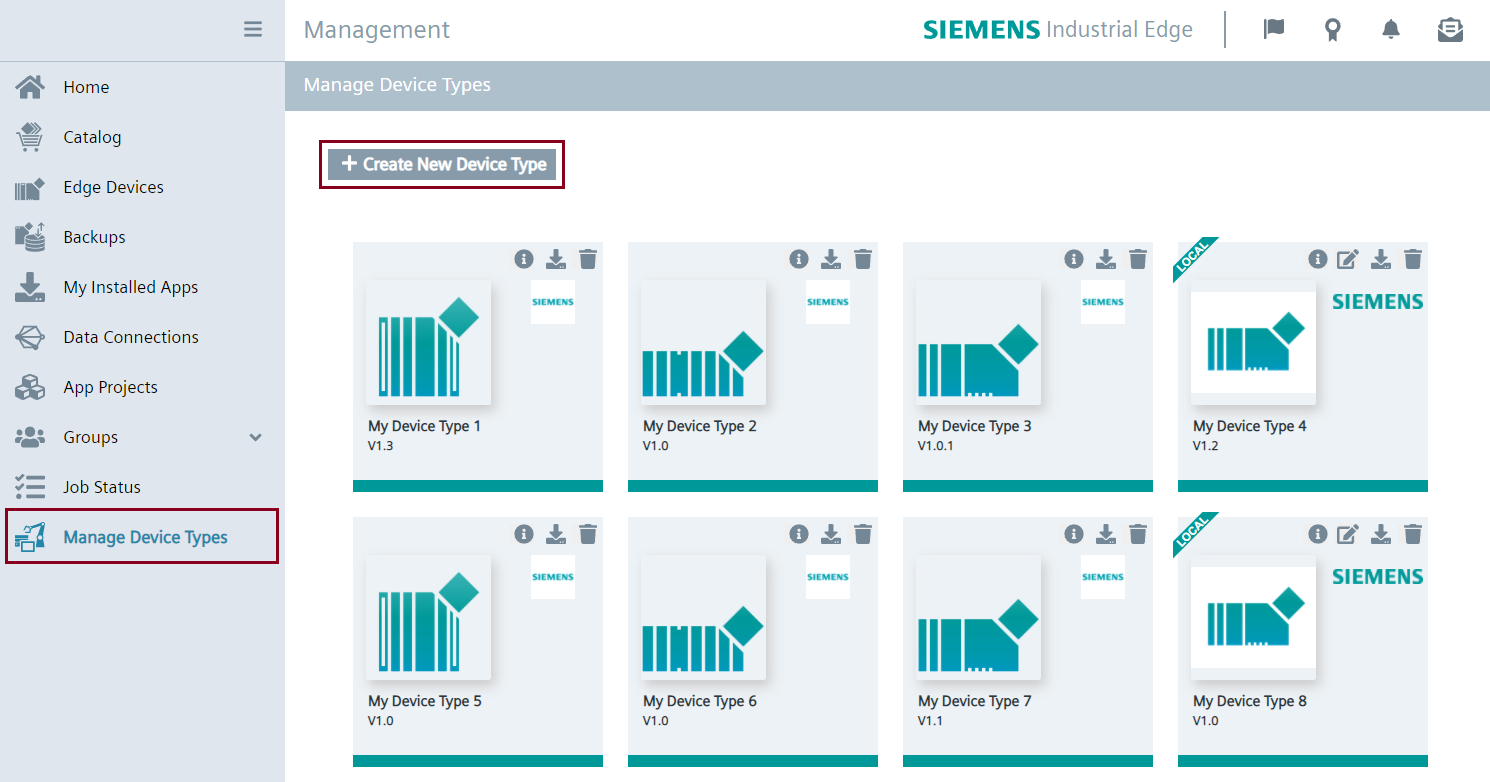Click the Siemens logo on My Device Type 2

[x=828, y=302]
